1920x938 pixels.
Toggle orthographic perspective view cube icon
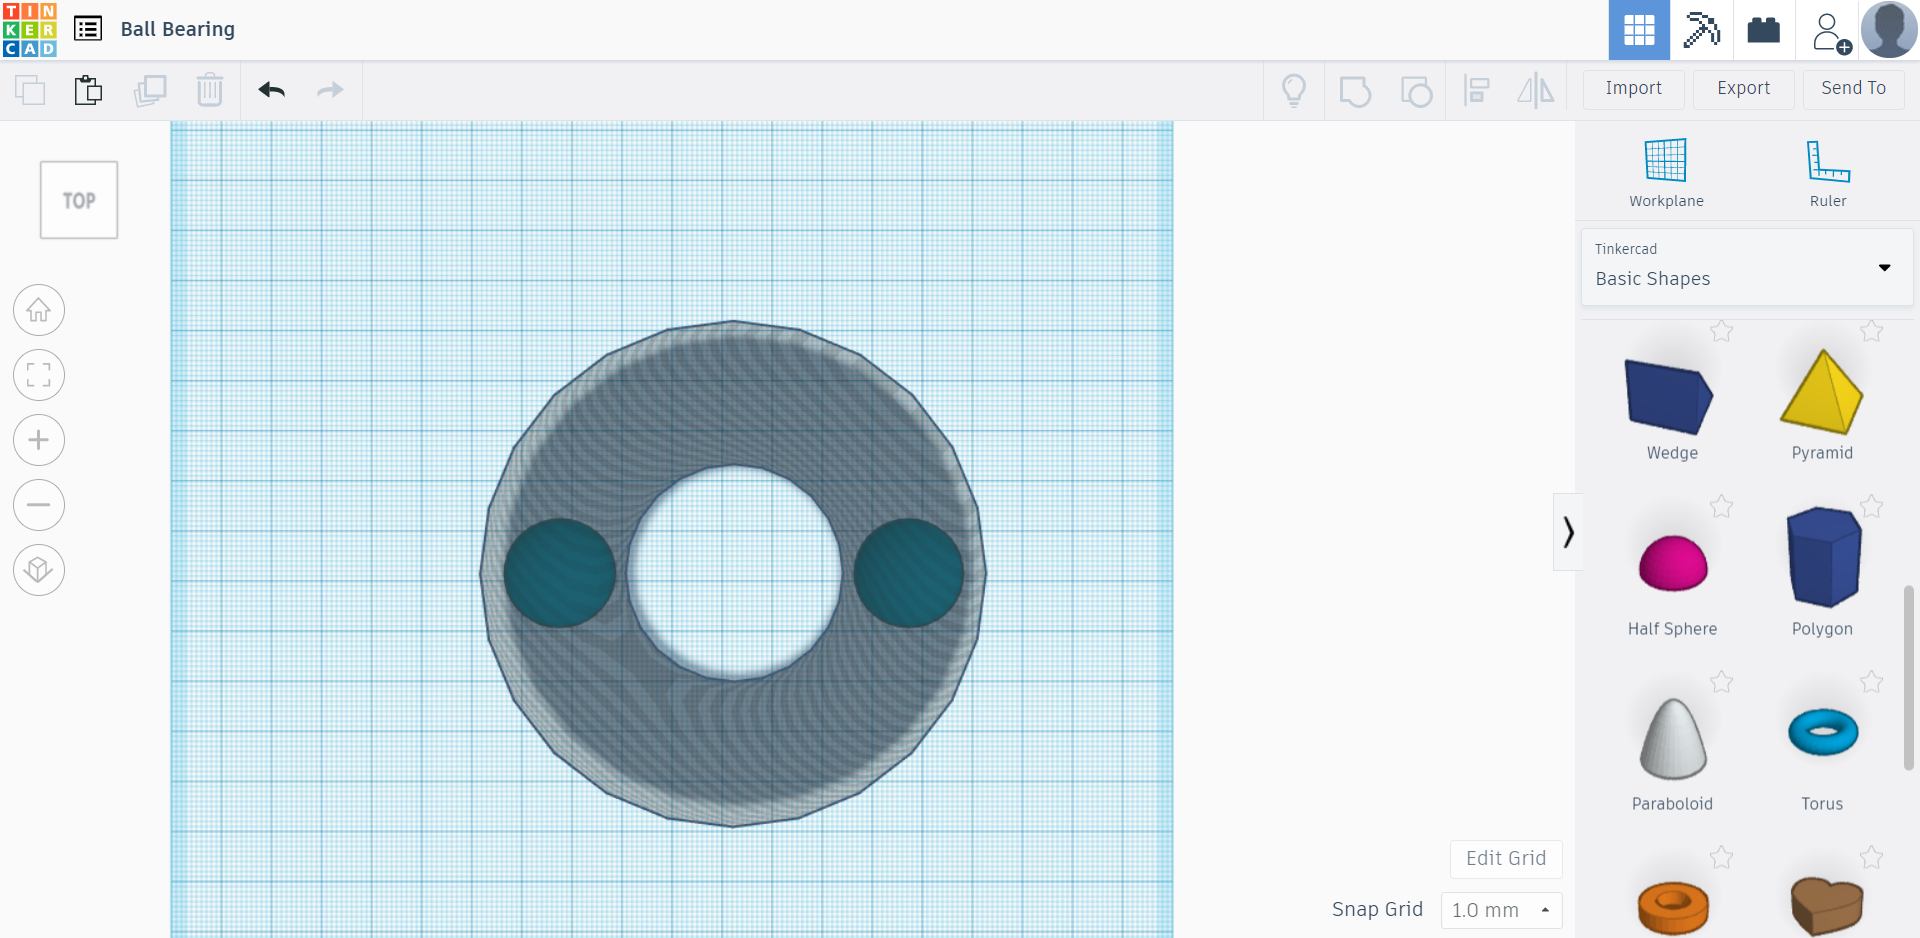39,570
